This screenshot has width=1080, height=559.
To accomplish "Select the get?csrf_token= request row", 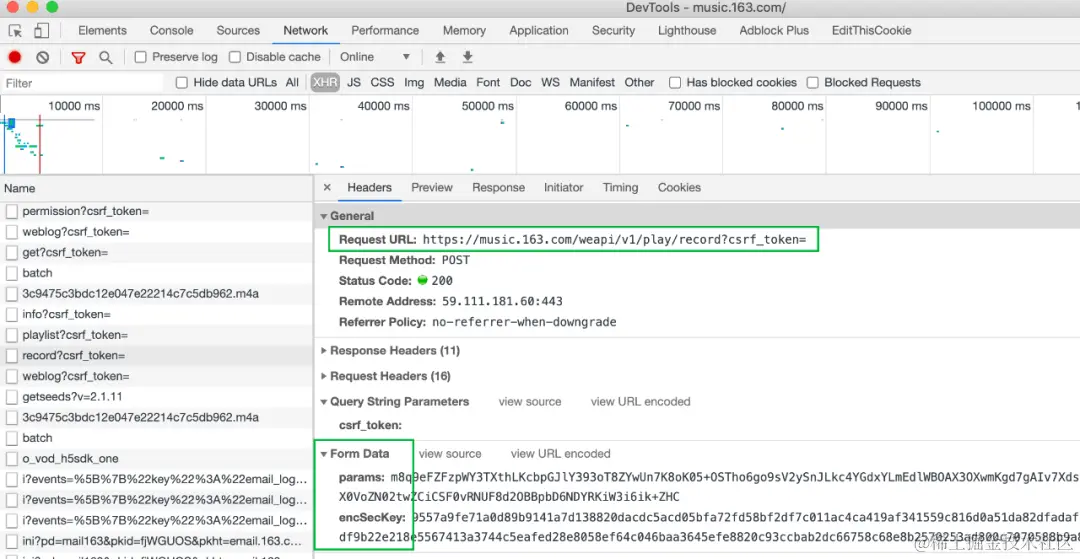I will point(157,253).
